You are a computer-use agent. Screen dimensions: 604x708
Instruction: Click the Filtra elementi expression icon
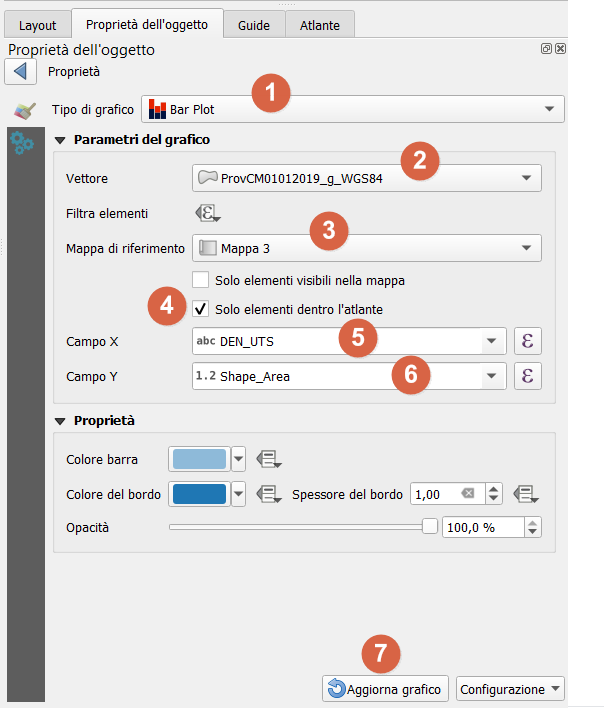(207, 213)
